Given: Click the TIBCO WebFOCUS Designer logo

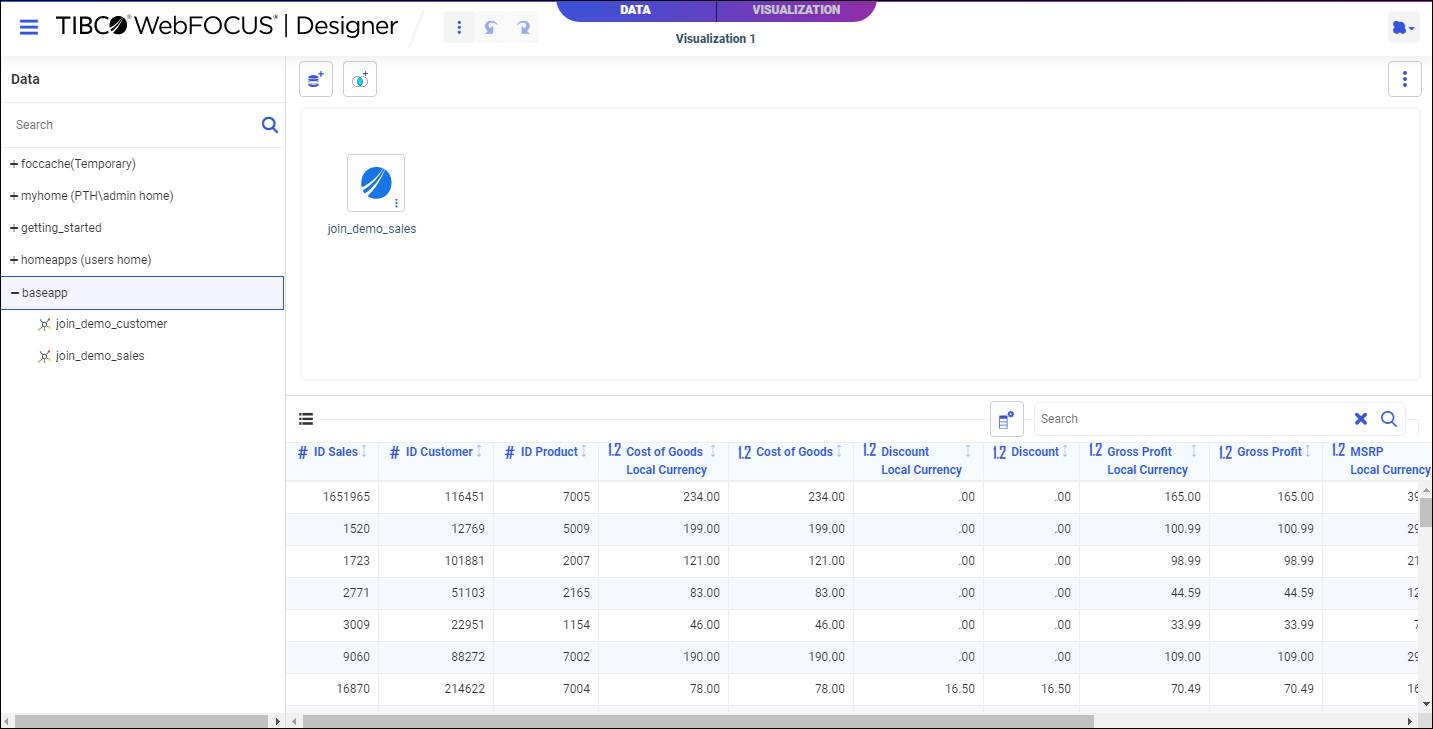Looking at the screenshot, I should pyautogui.click(x=226, y=27).
